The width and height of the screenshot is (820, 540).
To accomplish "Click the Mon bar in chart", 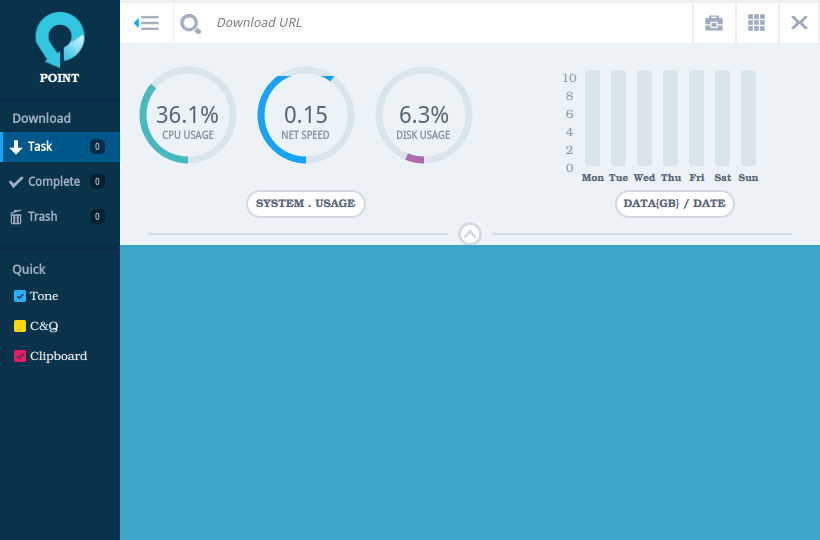I will (593, 118).
